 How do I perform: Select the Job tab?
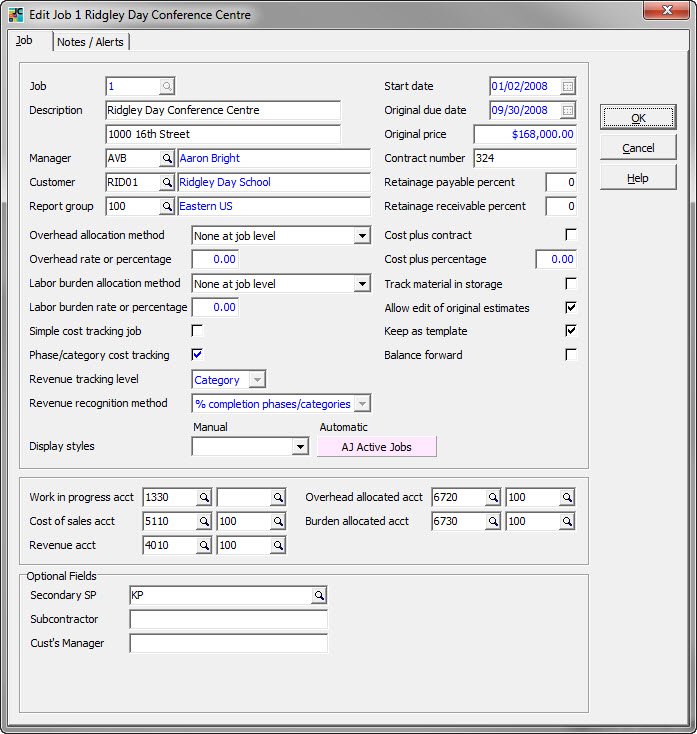pos(24,41)
